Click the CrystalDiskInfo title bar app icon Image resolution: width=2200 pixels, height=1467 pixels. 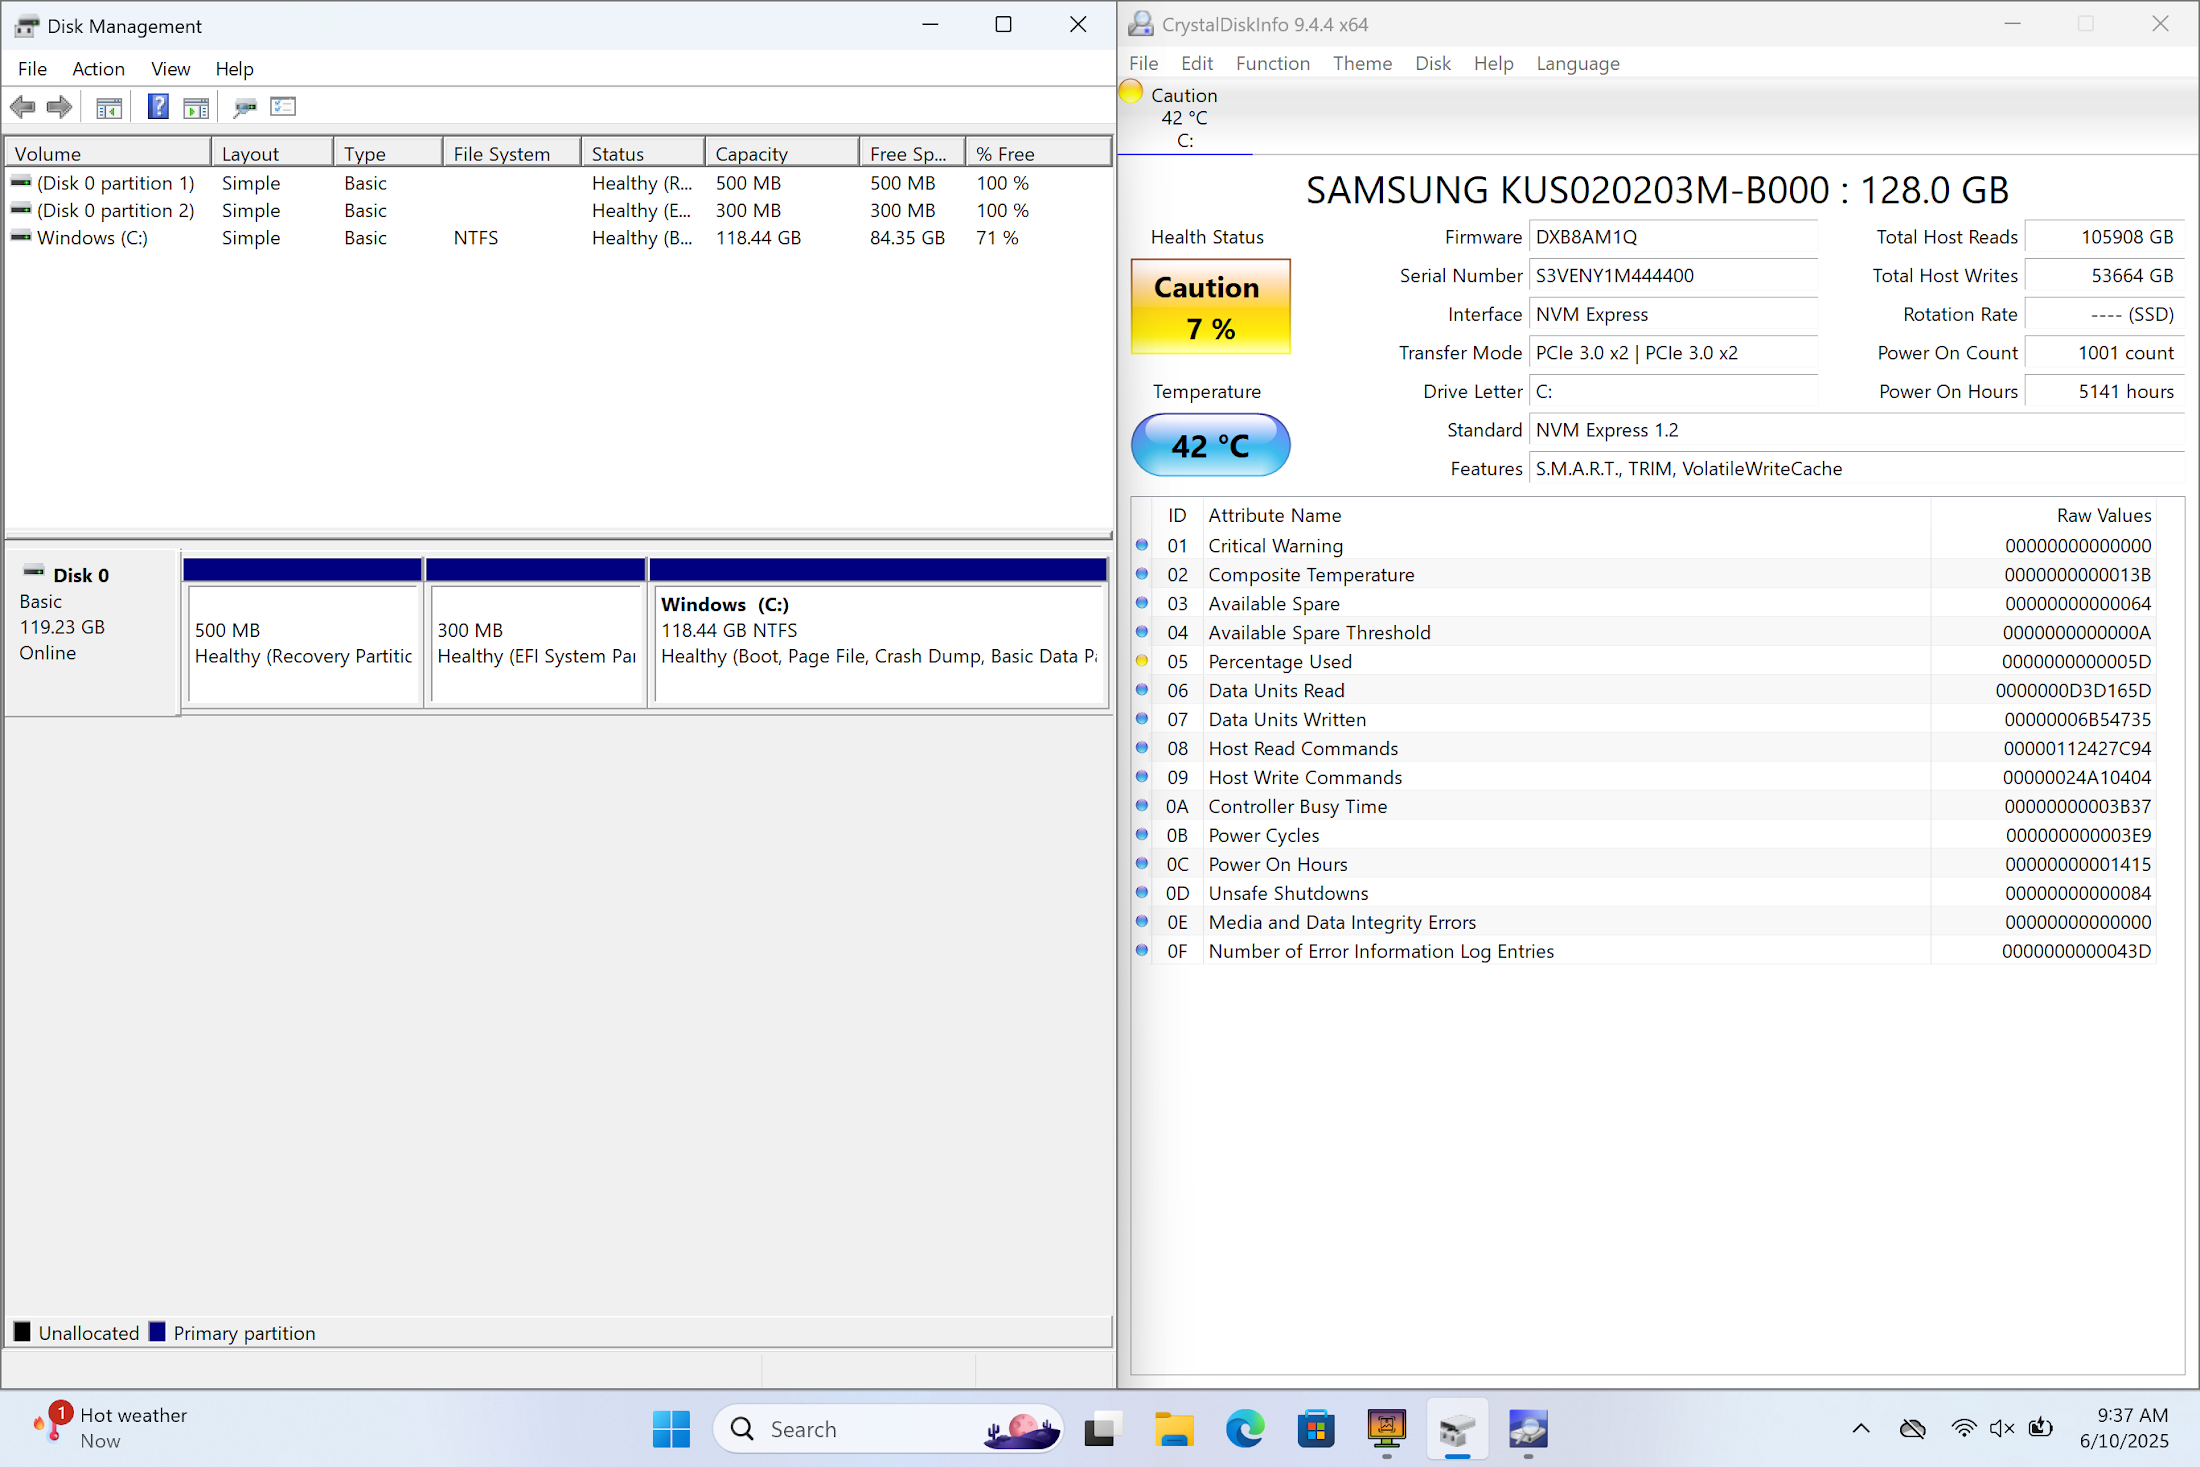[x=1141, y=24]
